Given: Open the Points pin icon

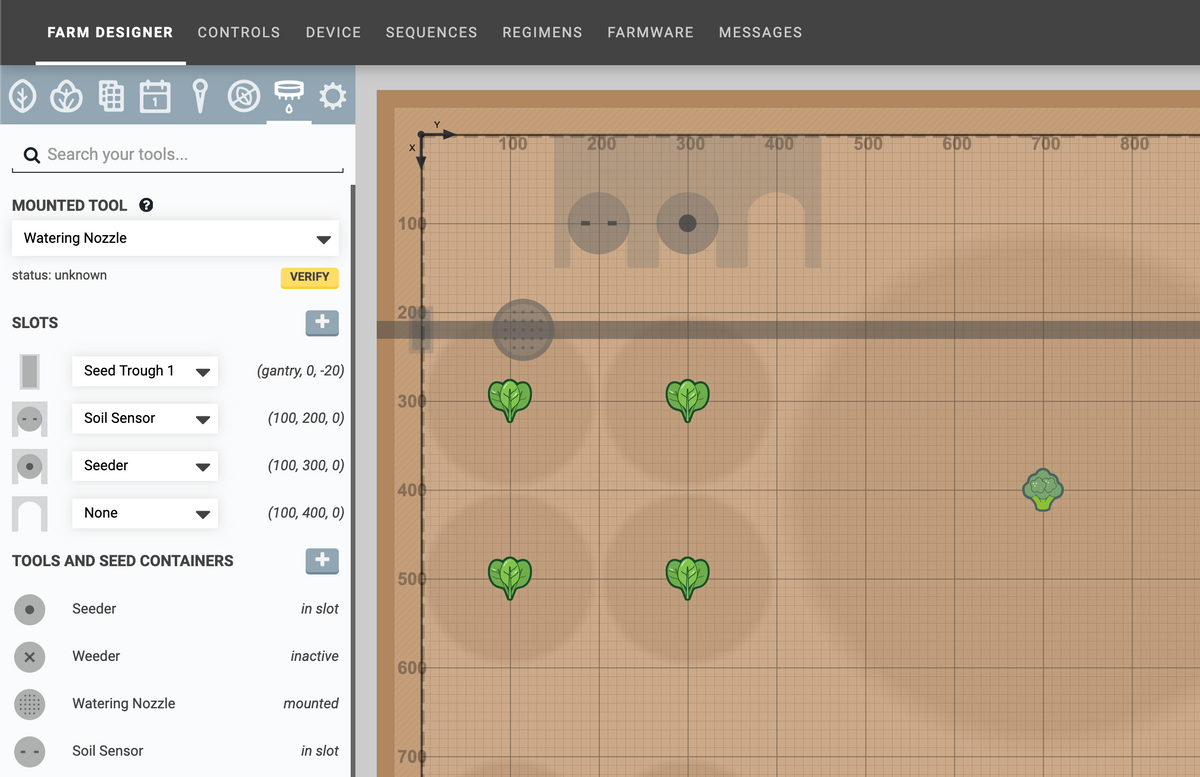Looking at the screenshot, I should (200, 96).
